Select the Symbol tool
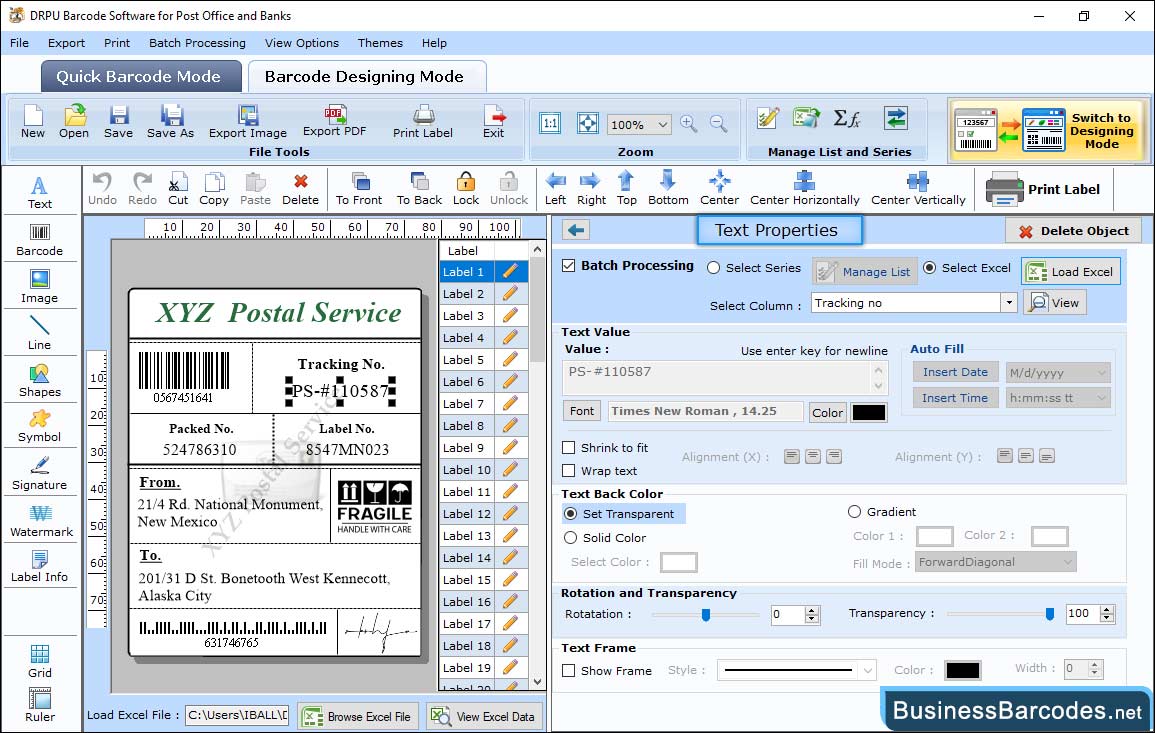 [x=39, y=427]
